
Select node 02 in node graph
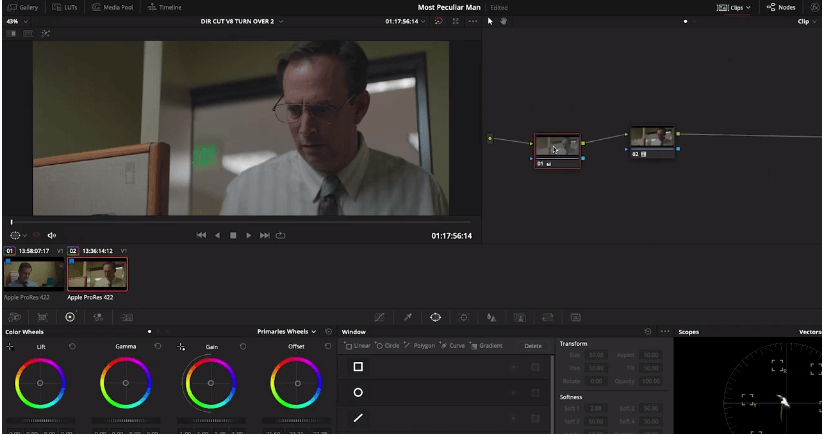pos(652,142)
